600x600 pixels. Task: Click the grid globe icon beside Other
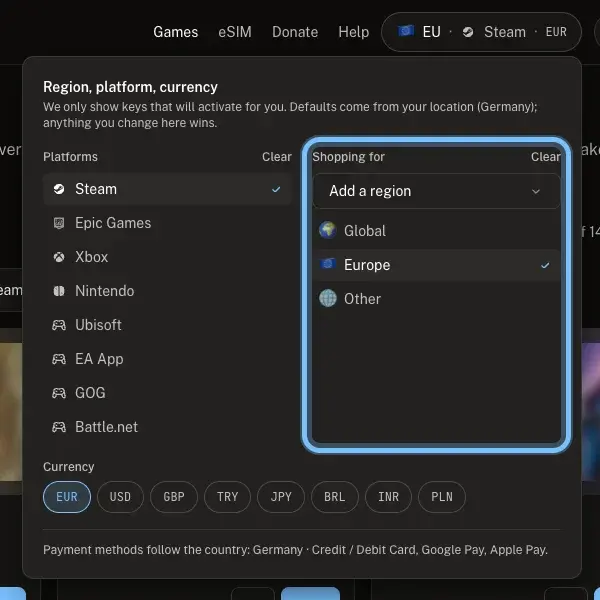328,298
